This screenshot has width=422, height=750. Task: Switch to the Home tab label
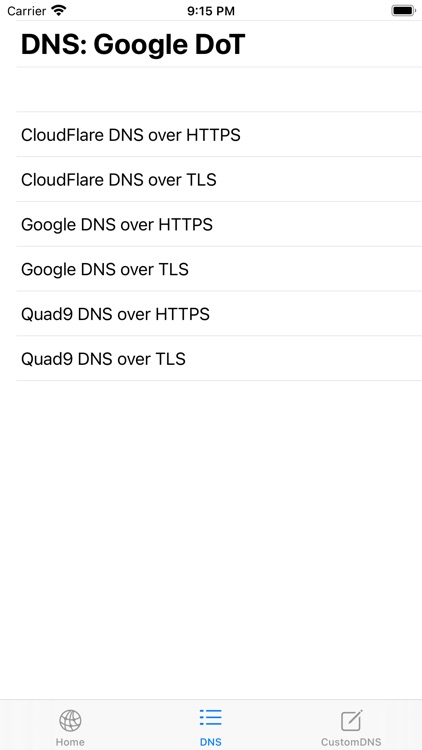click(70, 742)
